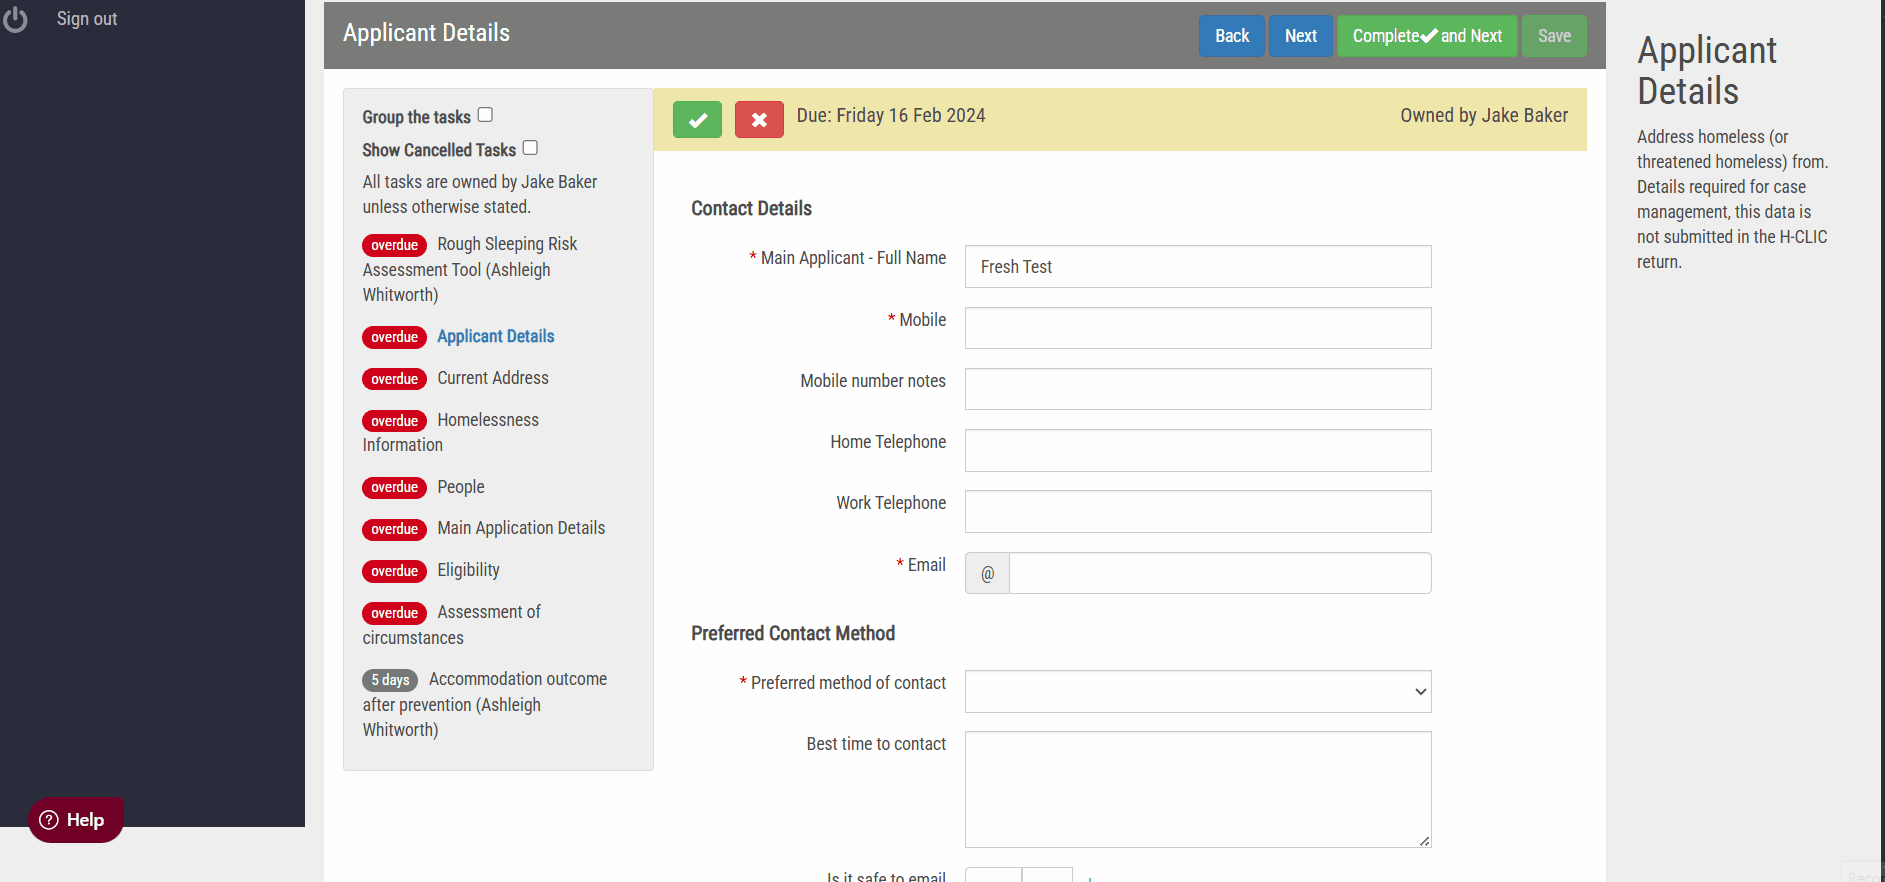Click the @ symbol beside Email field
This screenshot has width=1885, height=882.
[x=987, y=574]
